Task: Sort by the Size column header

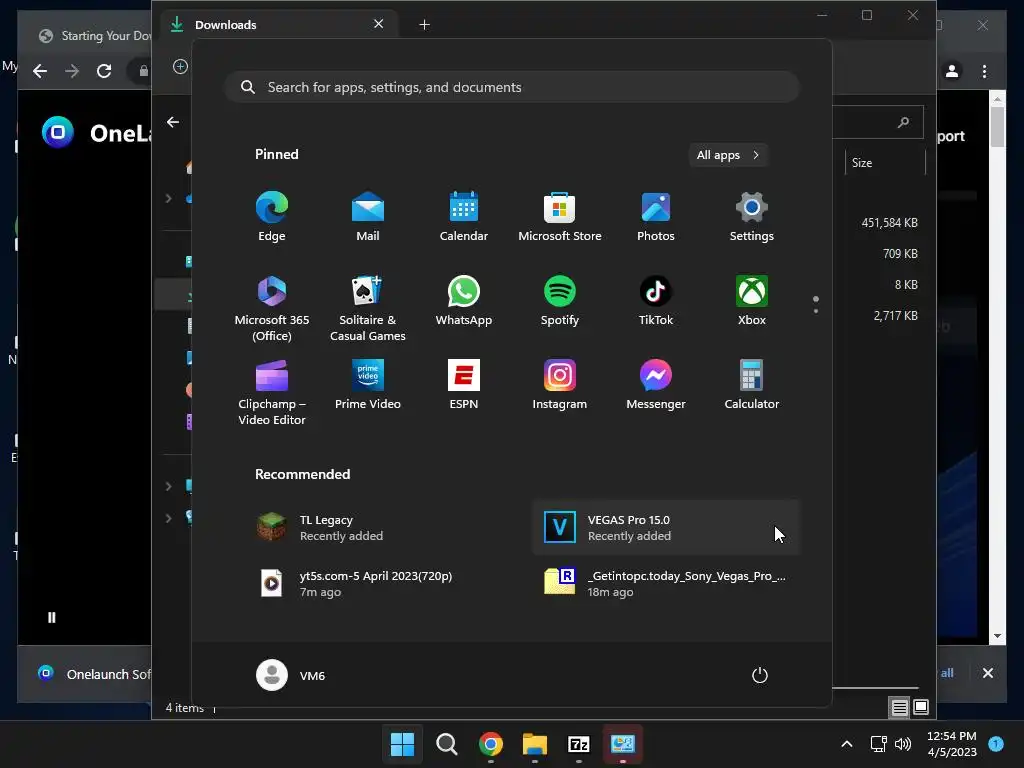Action: [x=885, y=163]
